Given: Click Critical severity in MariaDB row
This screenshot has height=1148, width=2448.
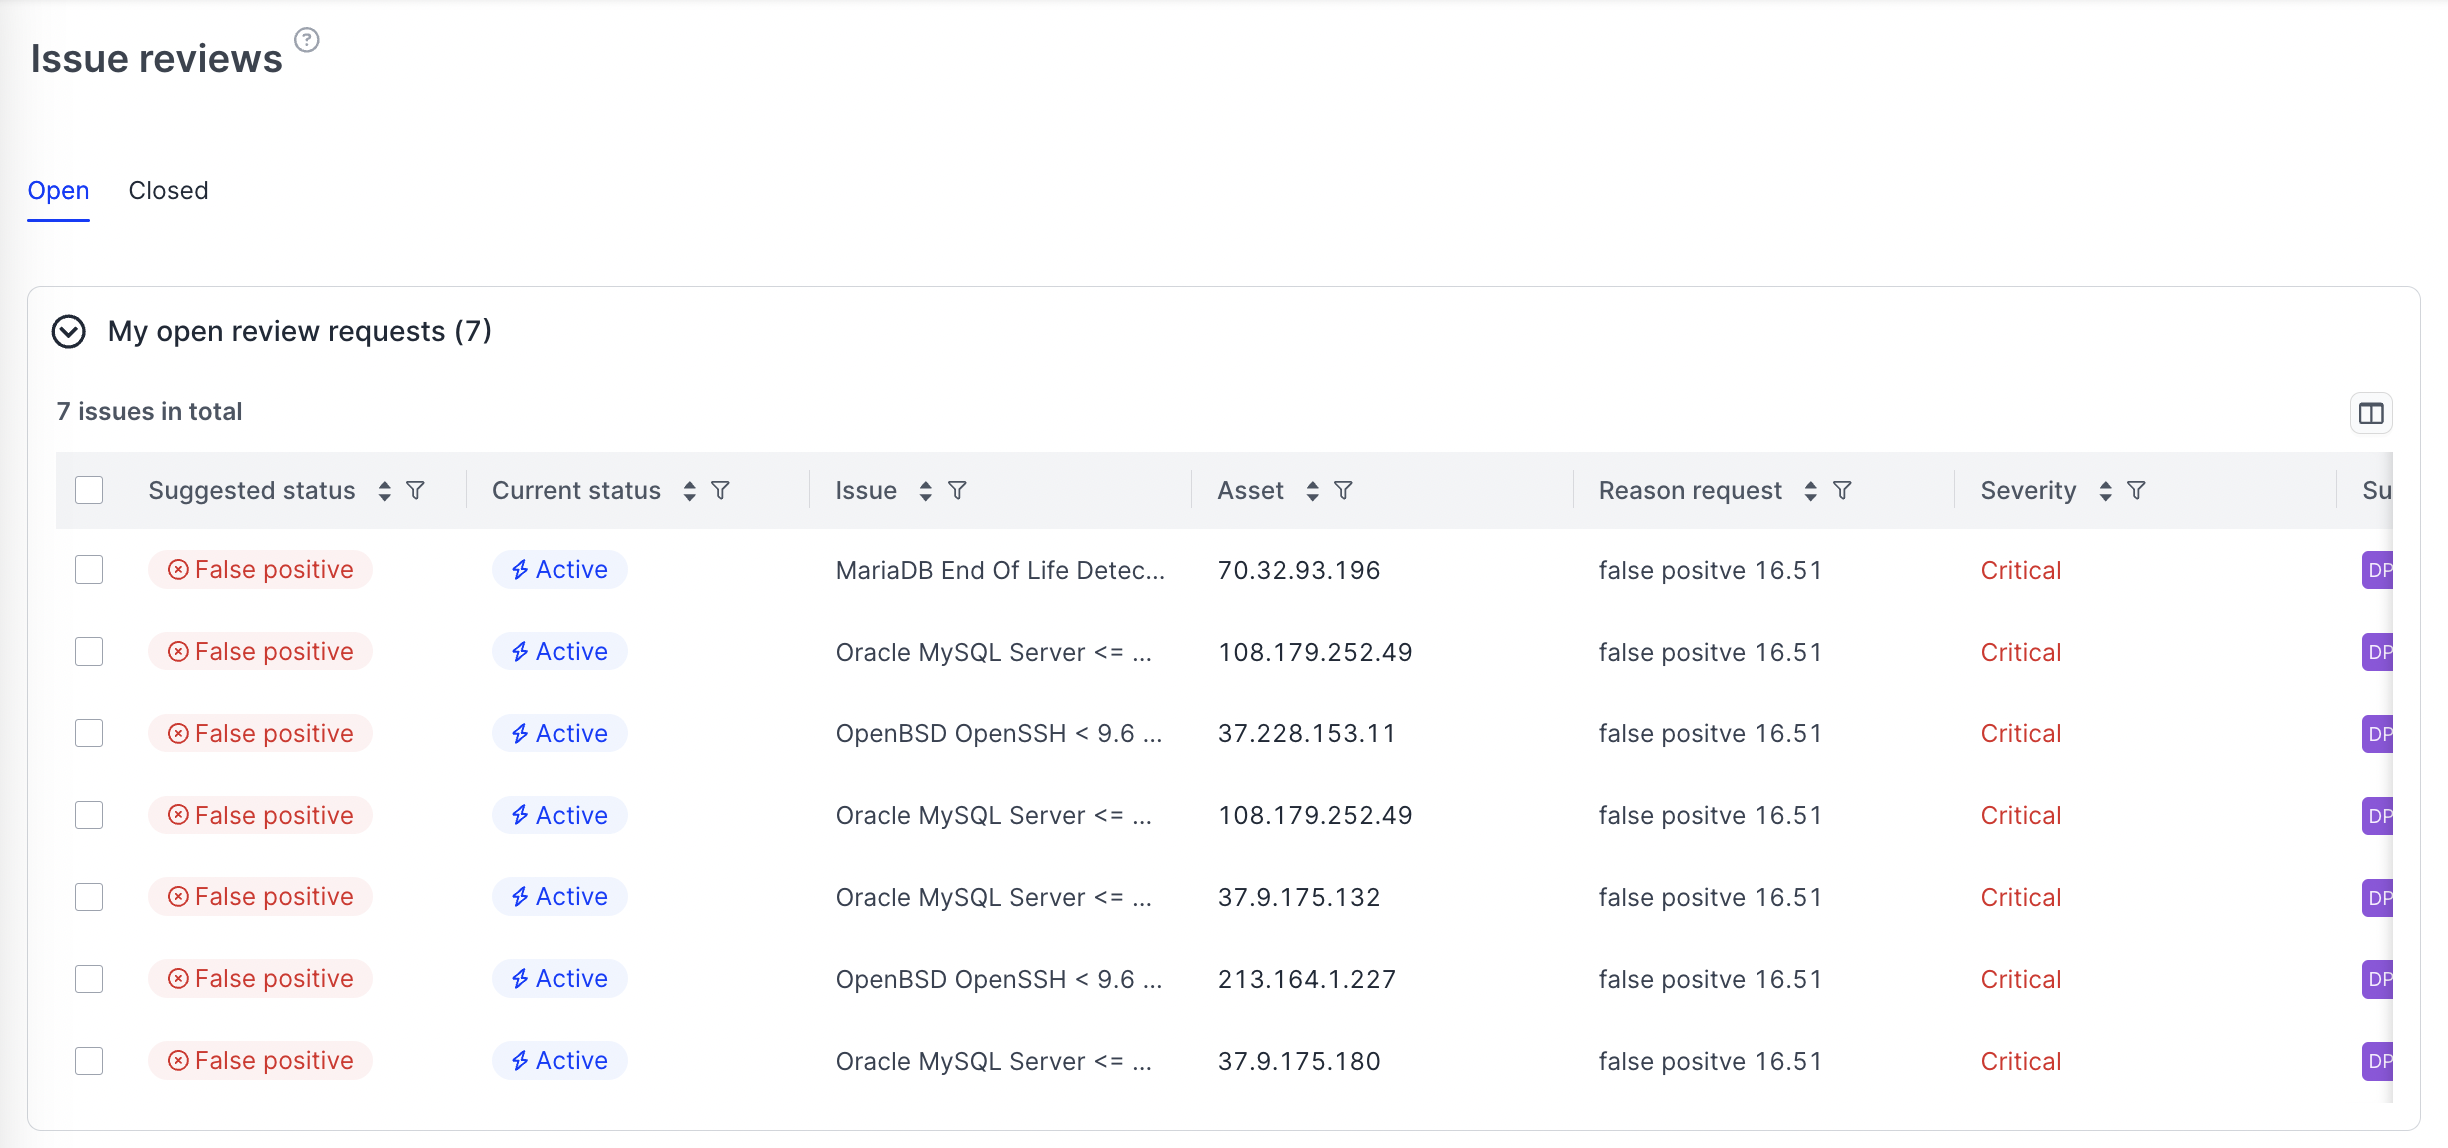Looking at the screenshot, I should [x=2020, y=570].
